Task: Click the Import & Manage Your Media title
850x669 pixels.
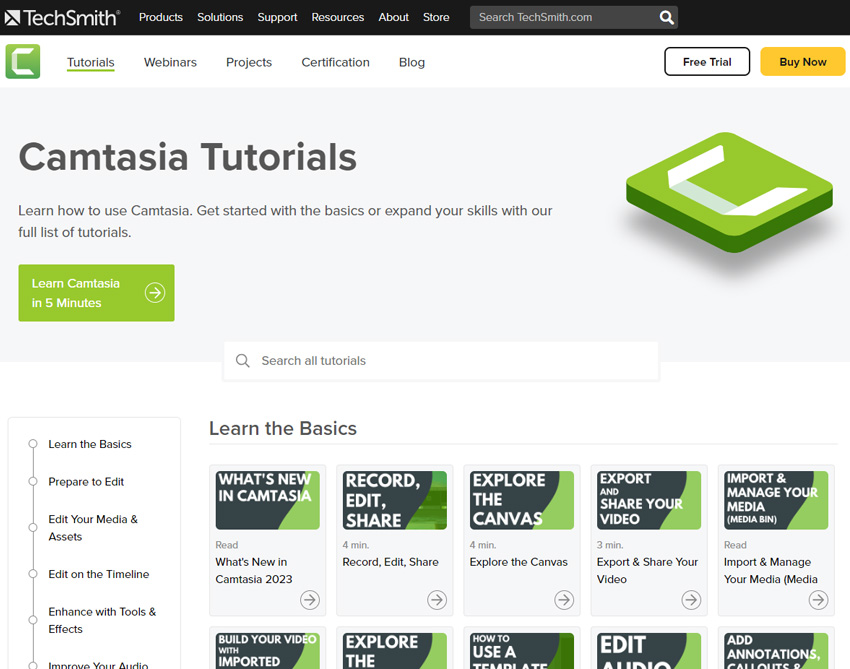Action: [x=770, y=570]
